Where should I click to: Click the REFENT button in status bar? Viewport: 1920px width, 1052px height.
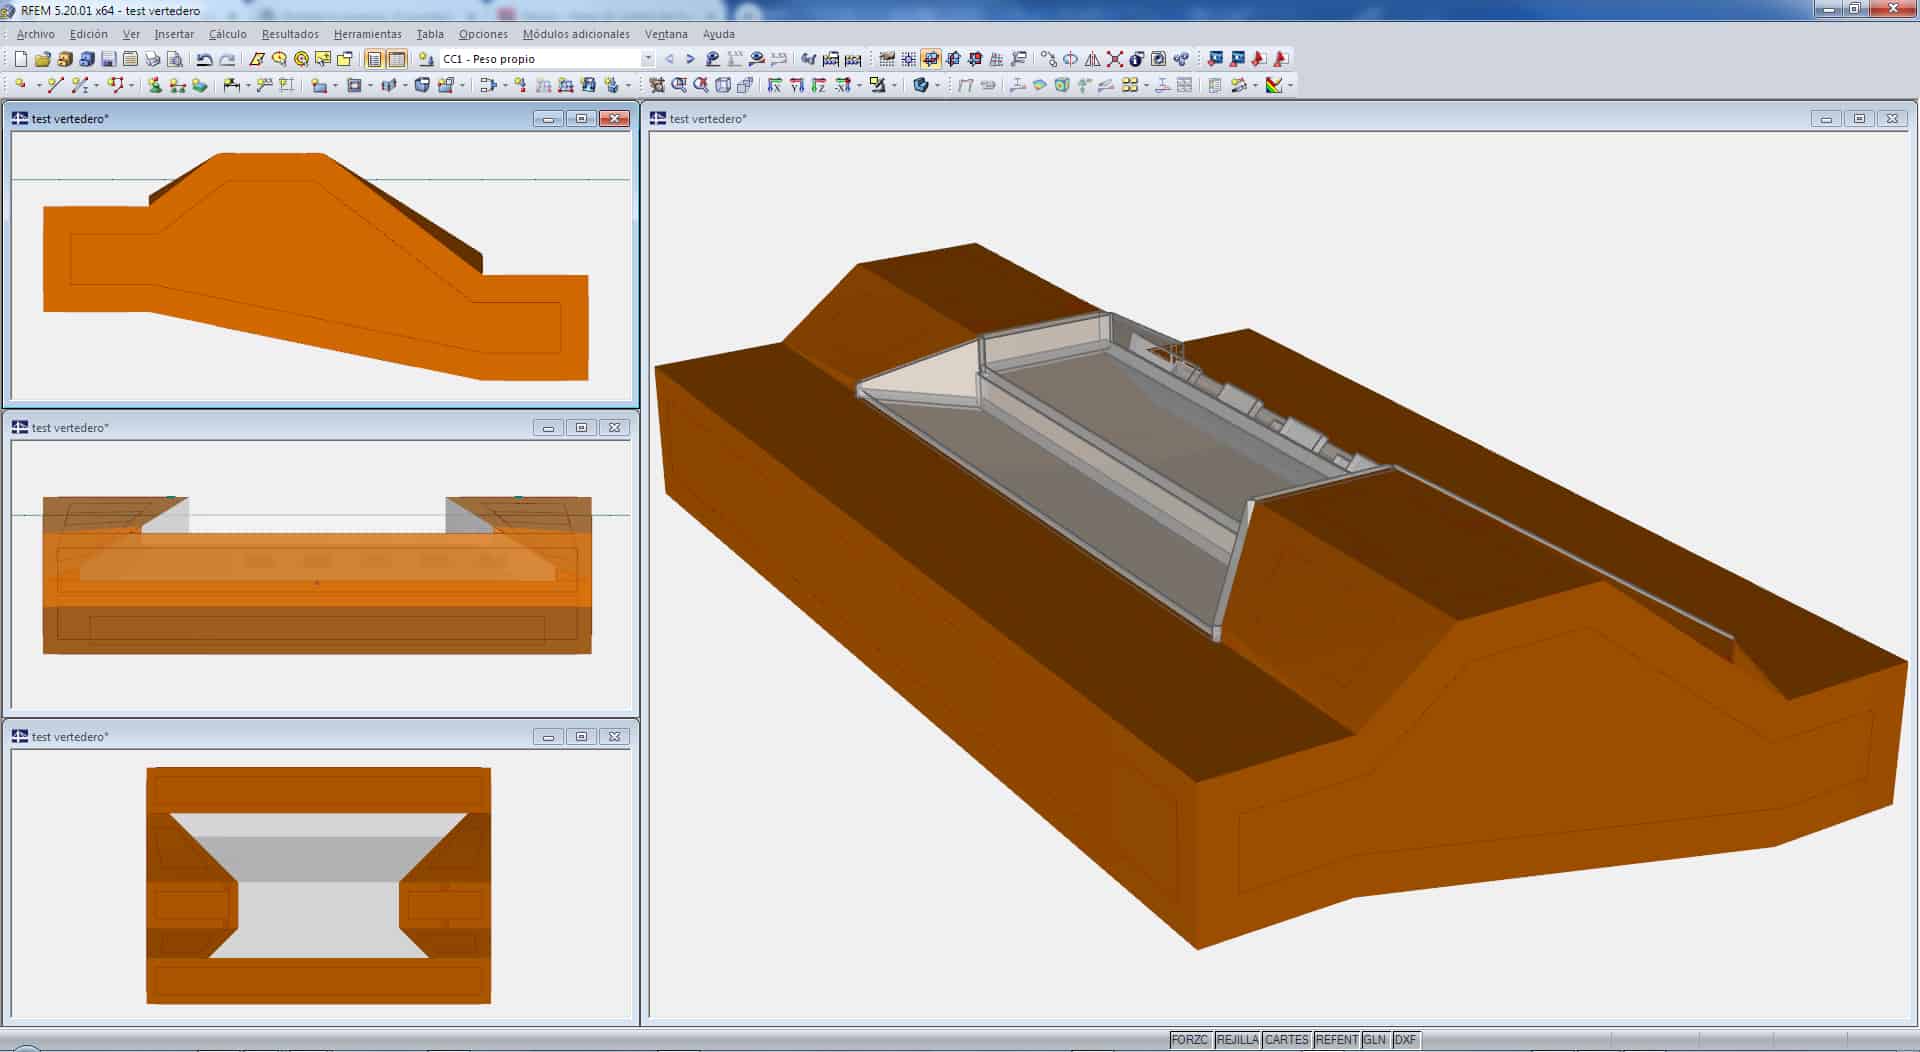pyautogui.click(x=1336, y=1040)
